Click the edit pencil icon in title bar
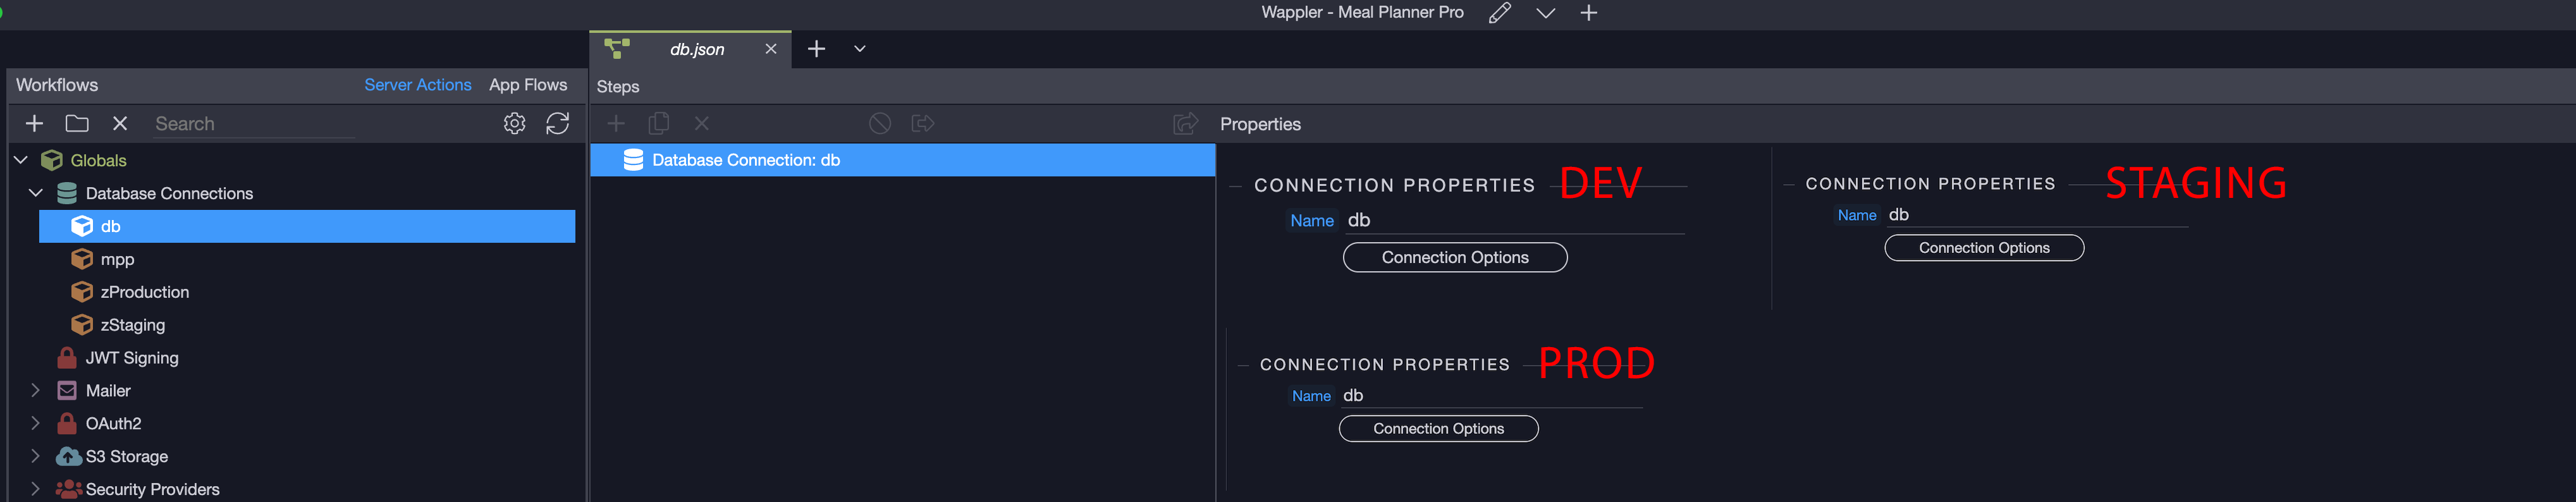This screenshot has width=2576, height=502. coord(1499,13)
